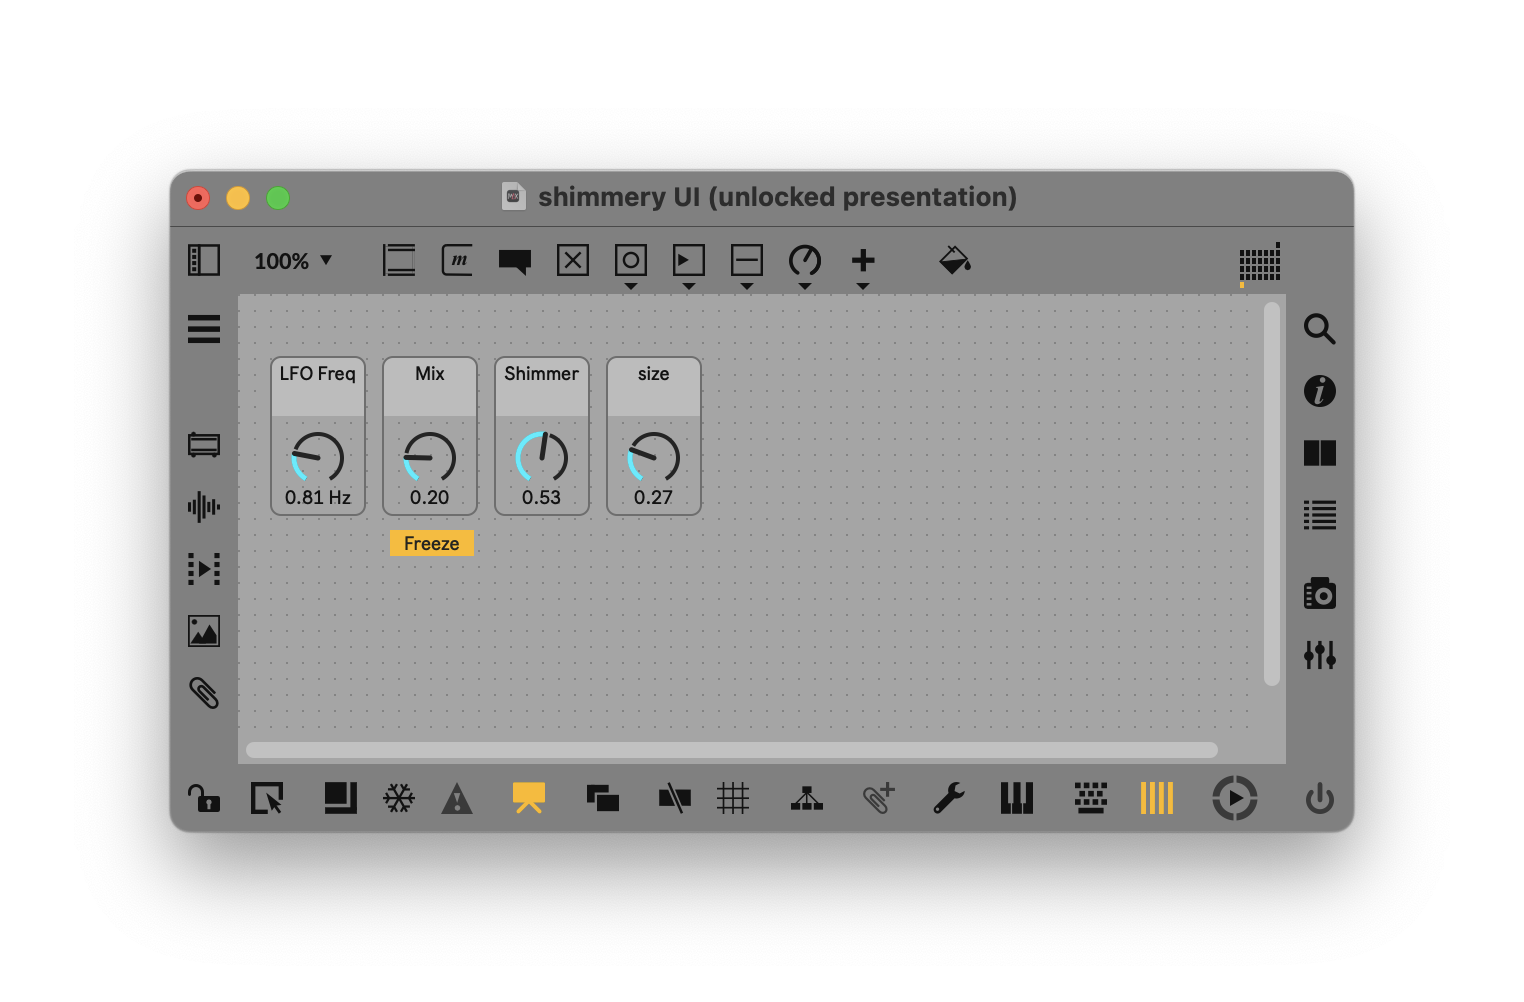The height and width of the screenshot is (1002, 1524).
Task: Click the yellow Freeze button
Action: click(x=432, y=543)
